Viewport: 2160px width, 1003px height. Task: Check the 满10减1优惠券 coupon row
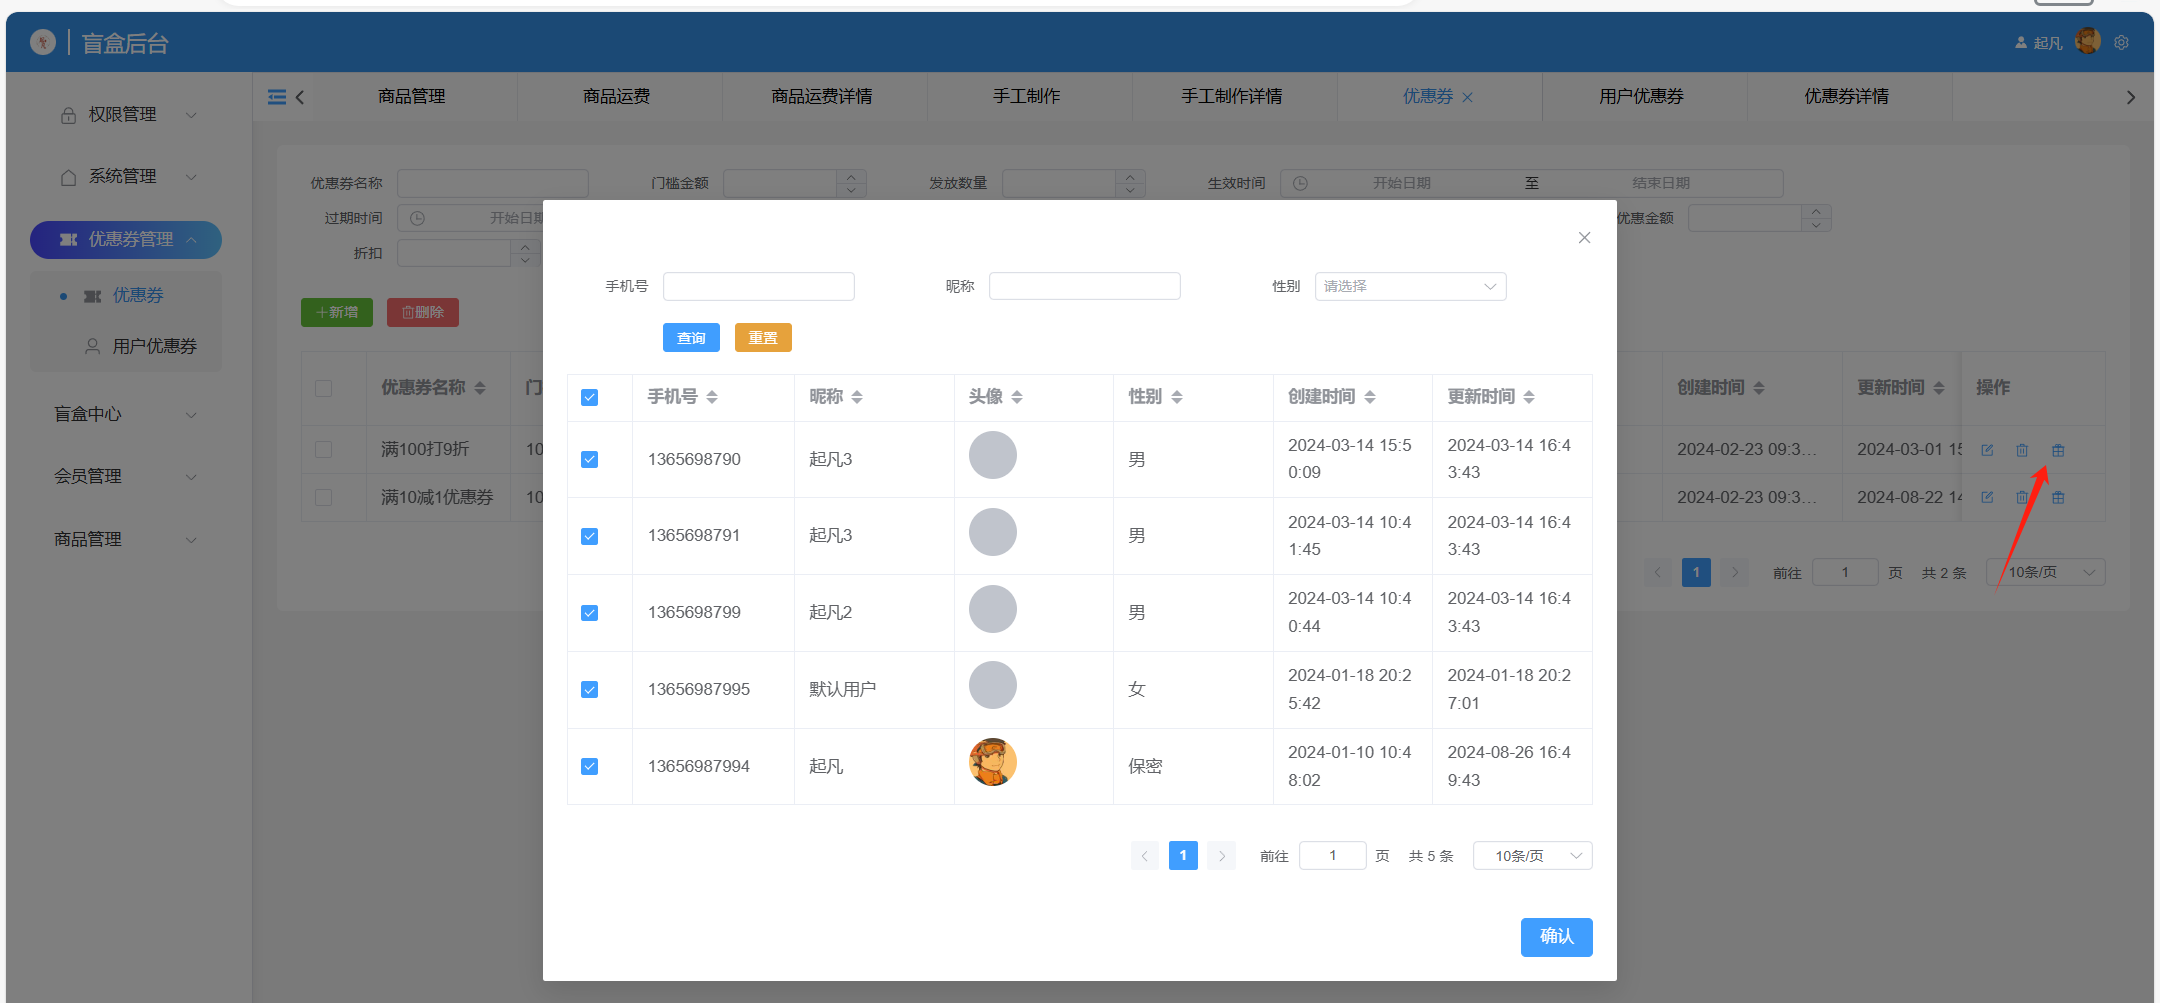pos(323,497)
